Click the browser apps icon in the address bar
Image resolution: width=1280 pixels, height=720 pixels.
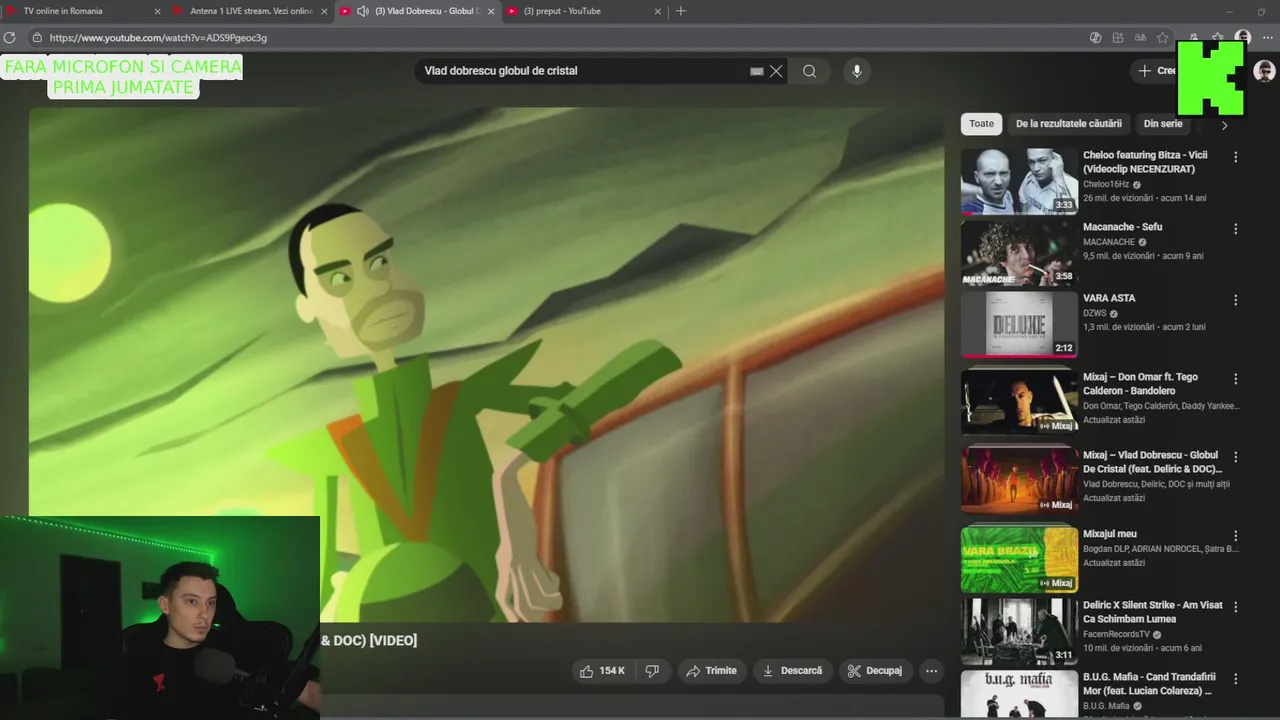[1118, 38]
